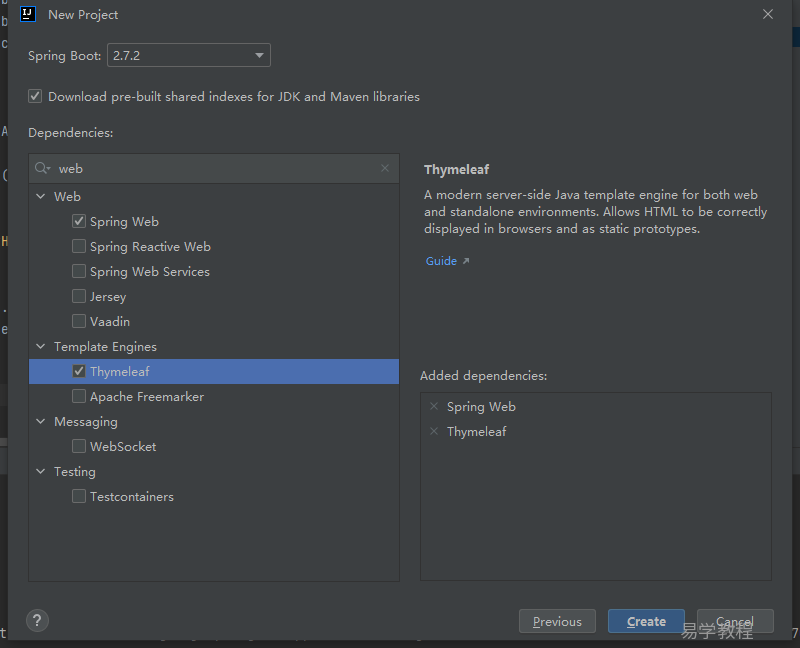800x648 pixels.
Task: Close the New Project dialog
Action: (x=768, y=14)
